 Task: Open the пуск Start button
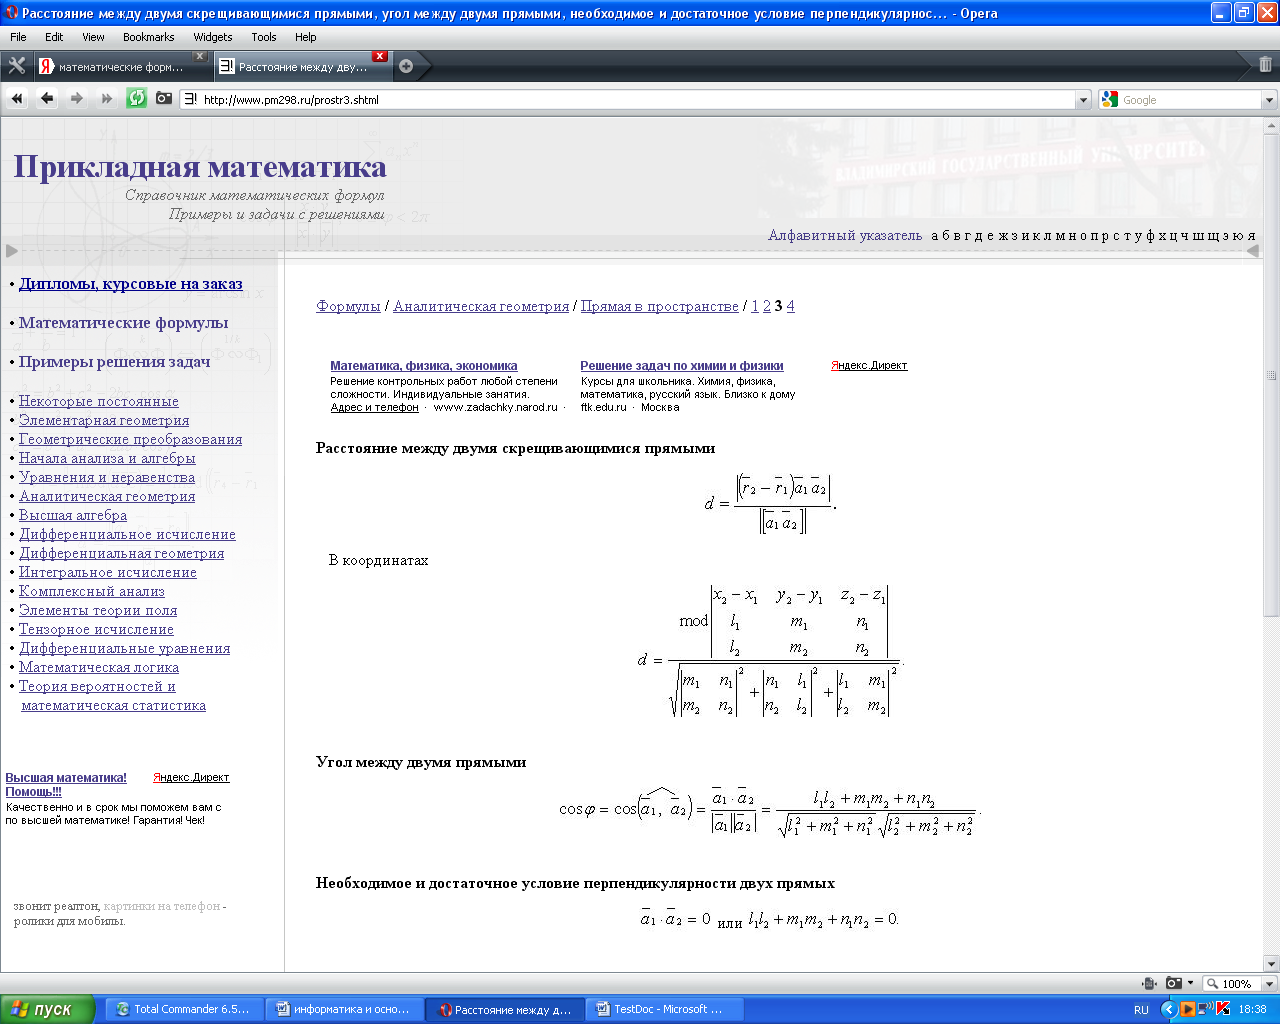click(48, 1009)
